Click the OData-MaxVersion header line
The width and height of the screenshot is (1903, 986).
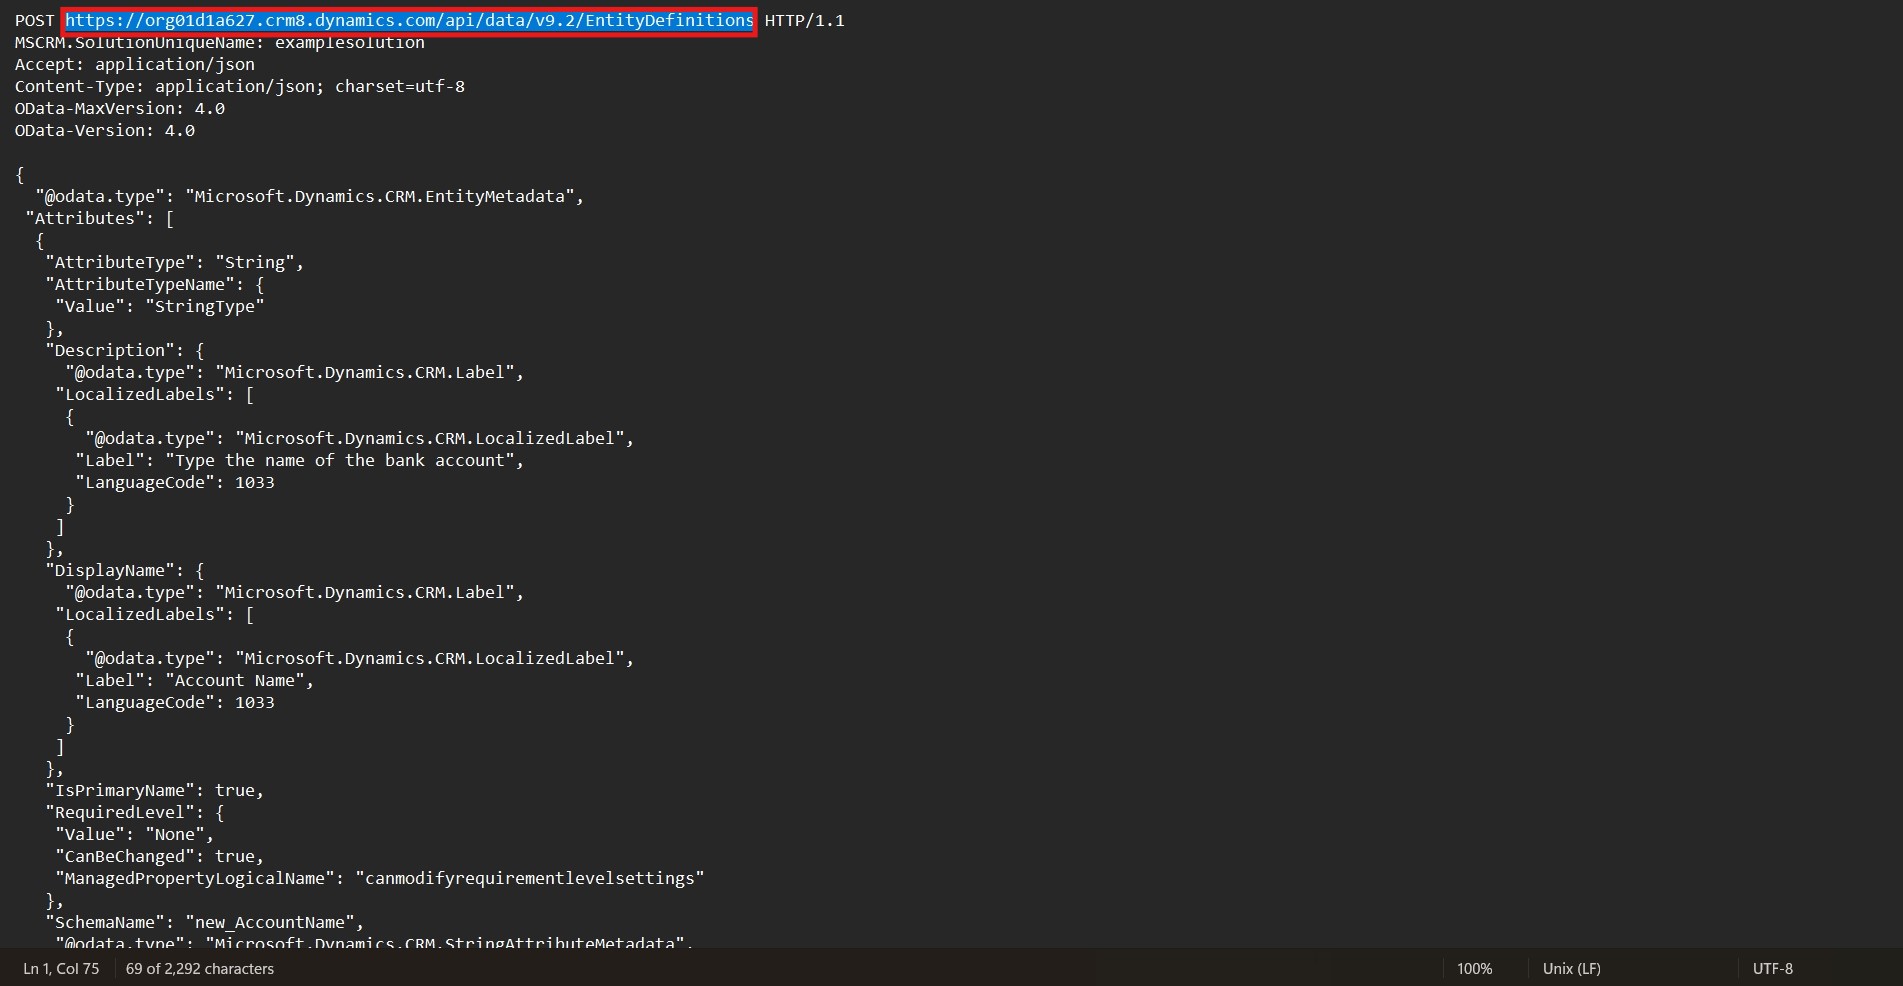[x=119, y=108]
